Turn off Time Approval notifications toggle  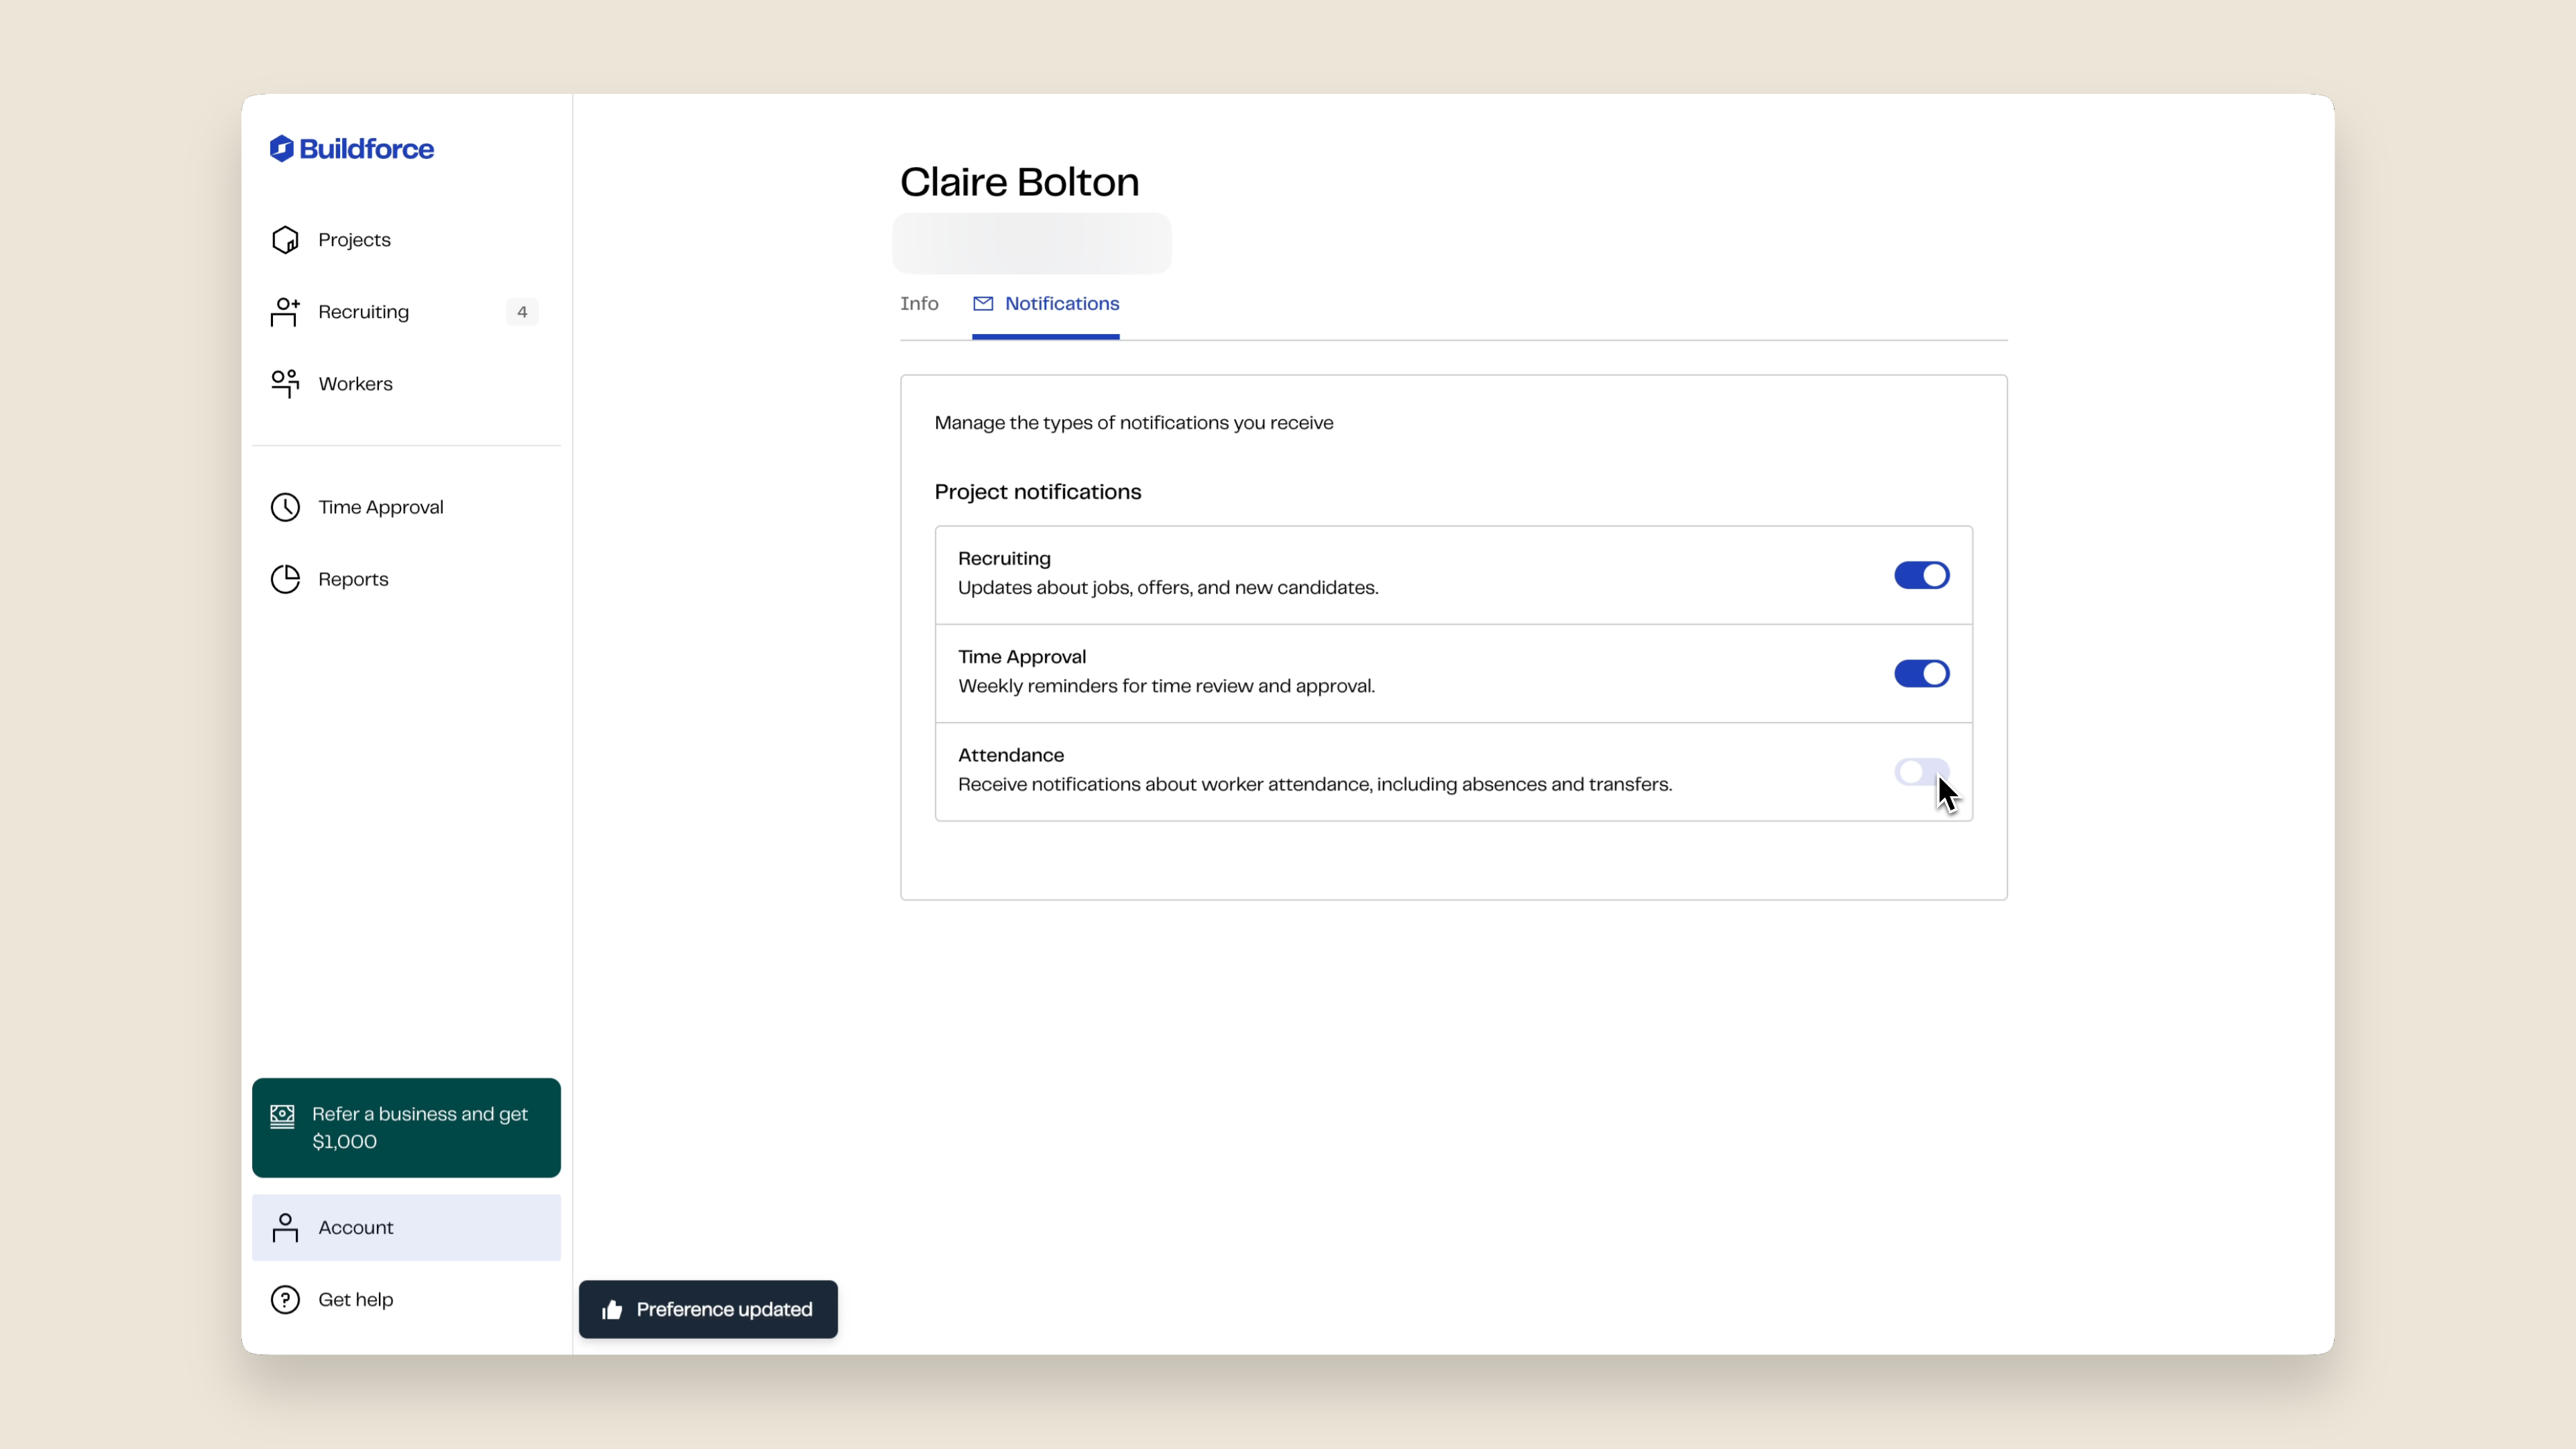(1921, 674)
